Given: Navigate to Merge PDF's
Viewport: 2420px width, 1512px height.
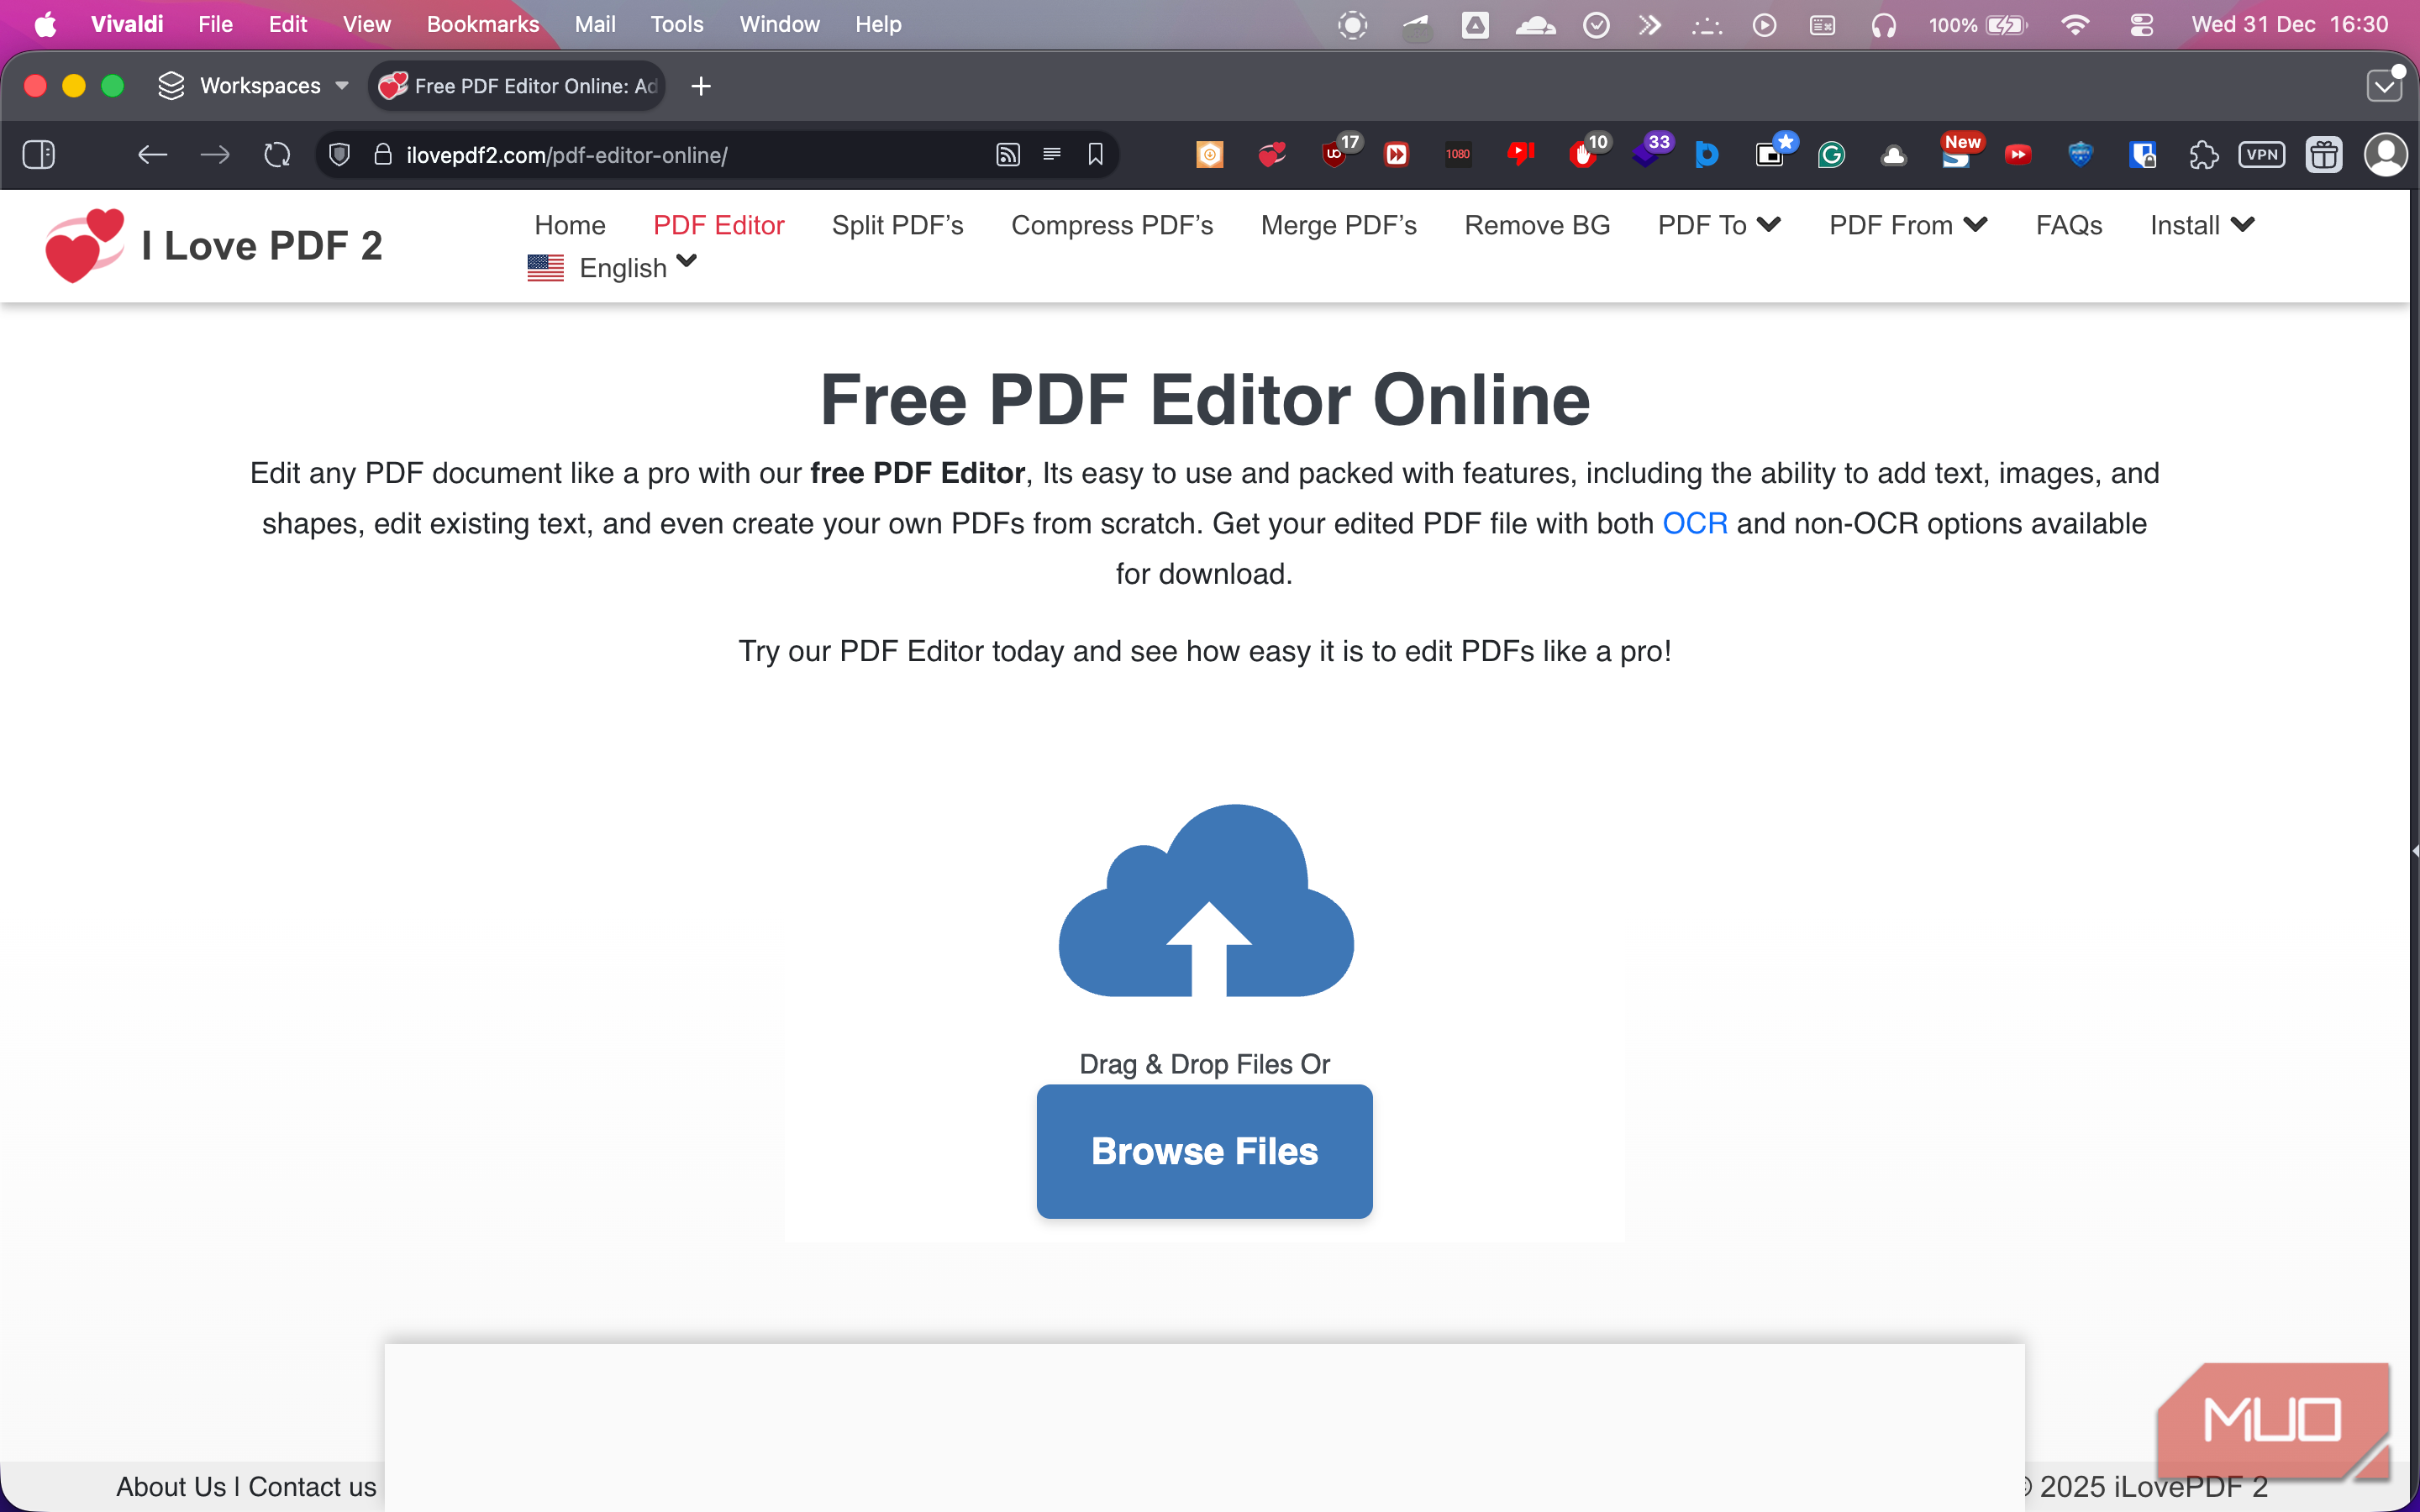Looking at the screenshot, I should coord(1338,225).
